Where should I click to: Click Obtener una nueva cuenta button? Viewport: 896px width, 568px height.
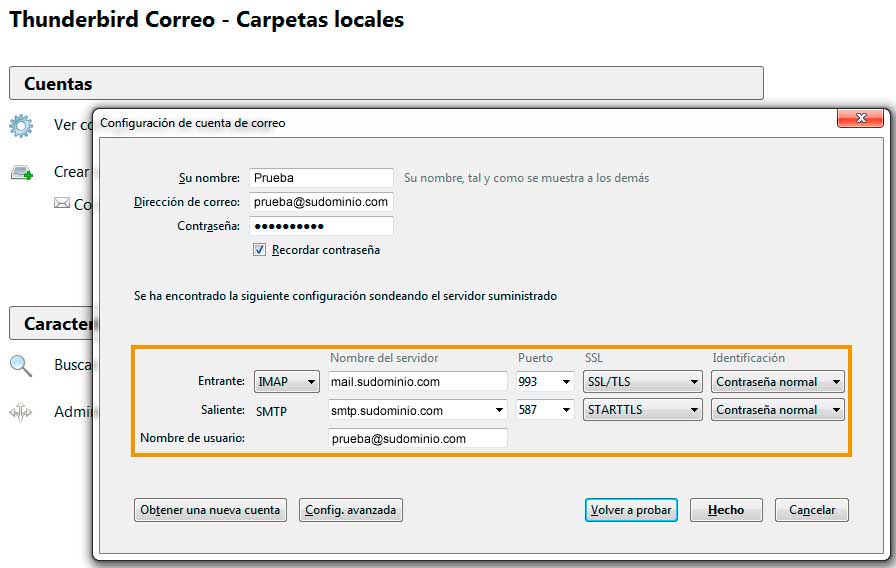click(x=210, y=510)
